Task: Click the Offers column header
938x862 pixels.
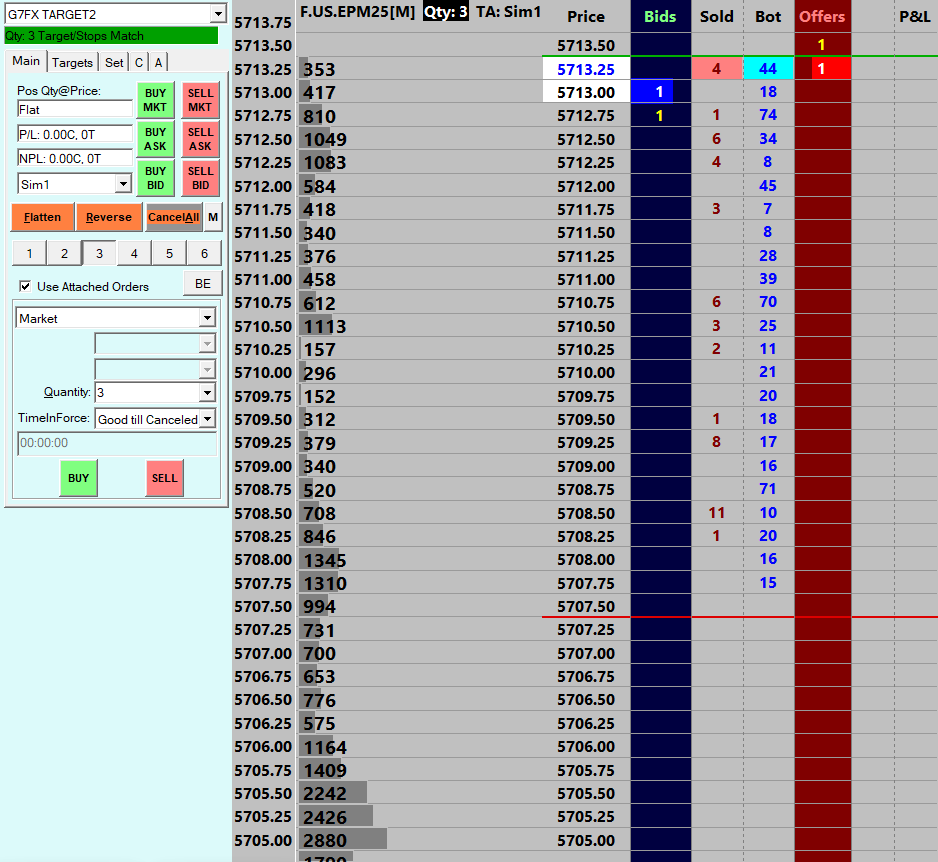Action: click(823, 16)
